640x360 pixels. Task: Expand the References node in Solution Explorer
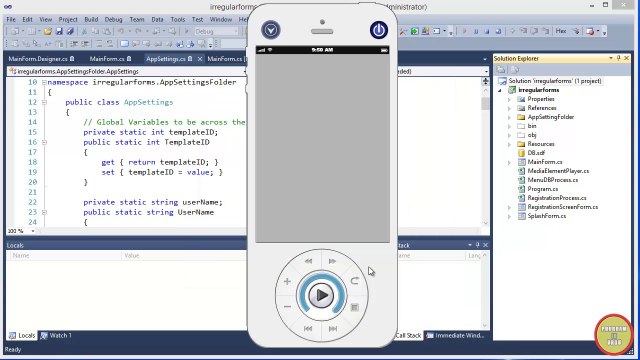[x=509, y=108]
